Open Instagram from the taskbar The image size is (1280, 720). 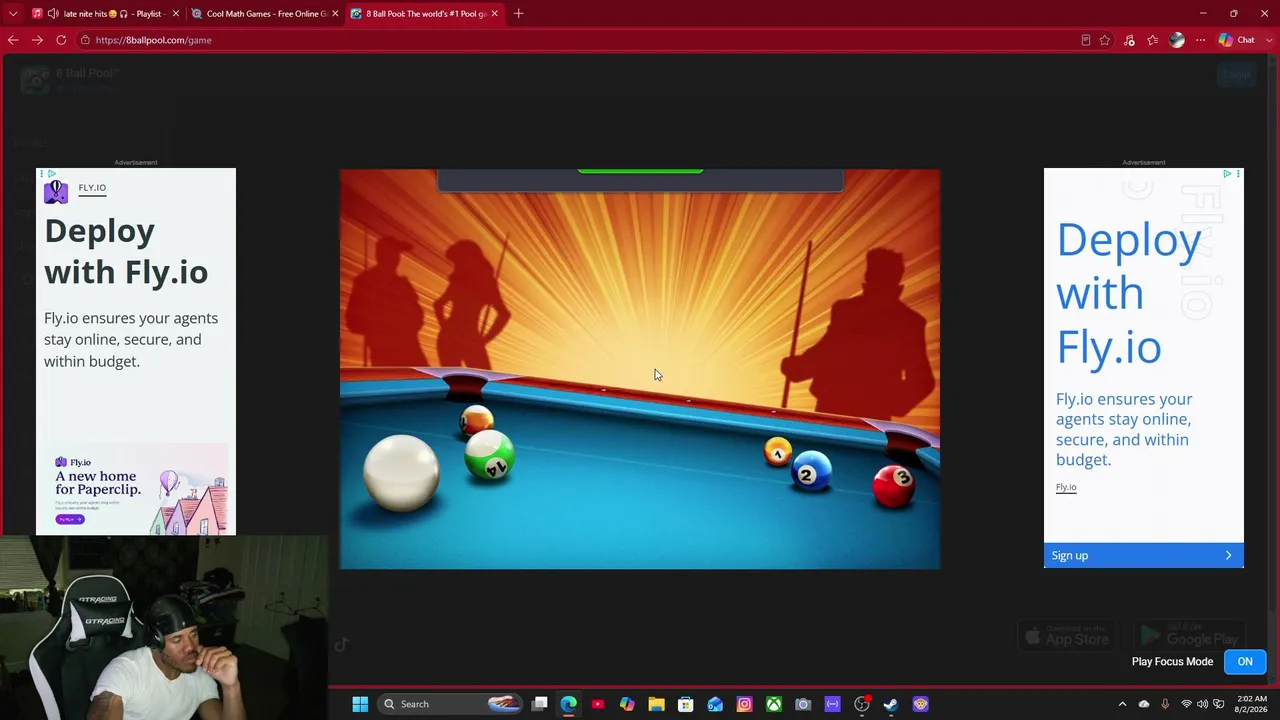coord(744,704)
